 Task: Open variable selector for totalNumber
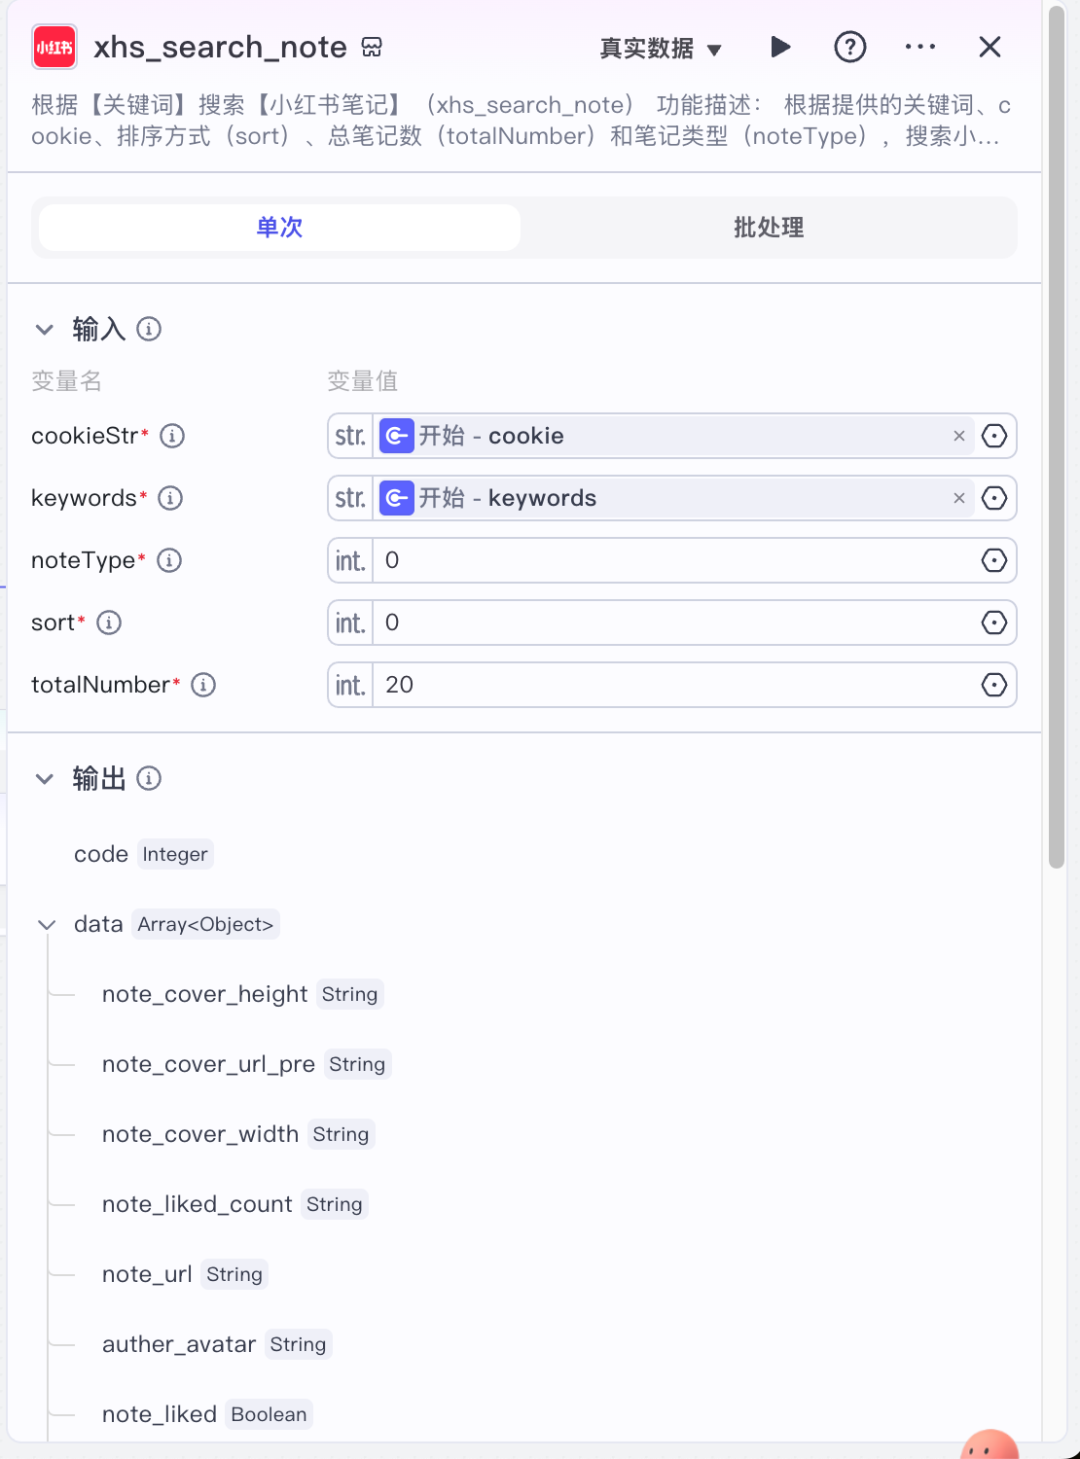tap(994, 685)
